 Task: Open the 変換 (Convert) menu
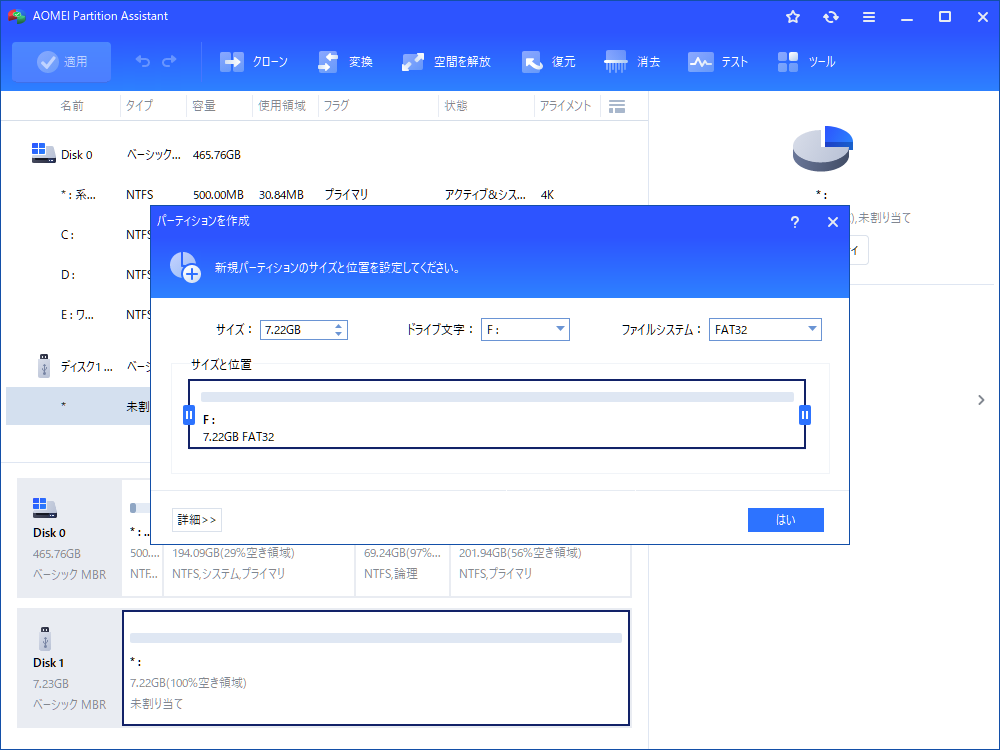pos(345,62)
